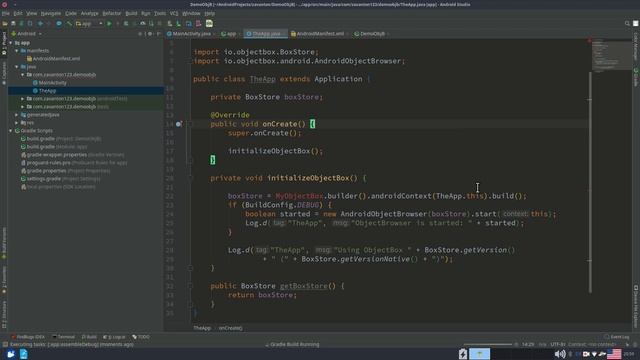Select TheApp in project tree
The width and height of the screenshot is (640, 360).
coord(47,91)
